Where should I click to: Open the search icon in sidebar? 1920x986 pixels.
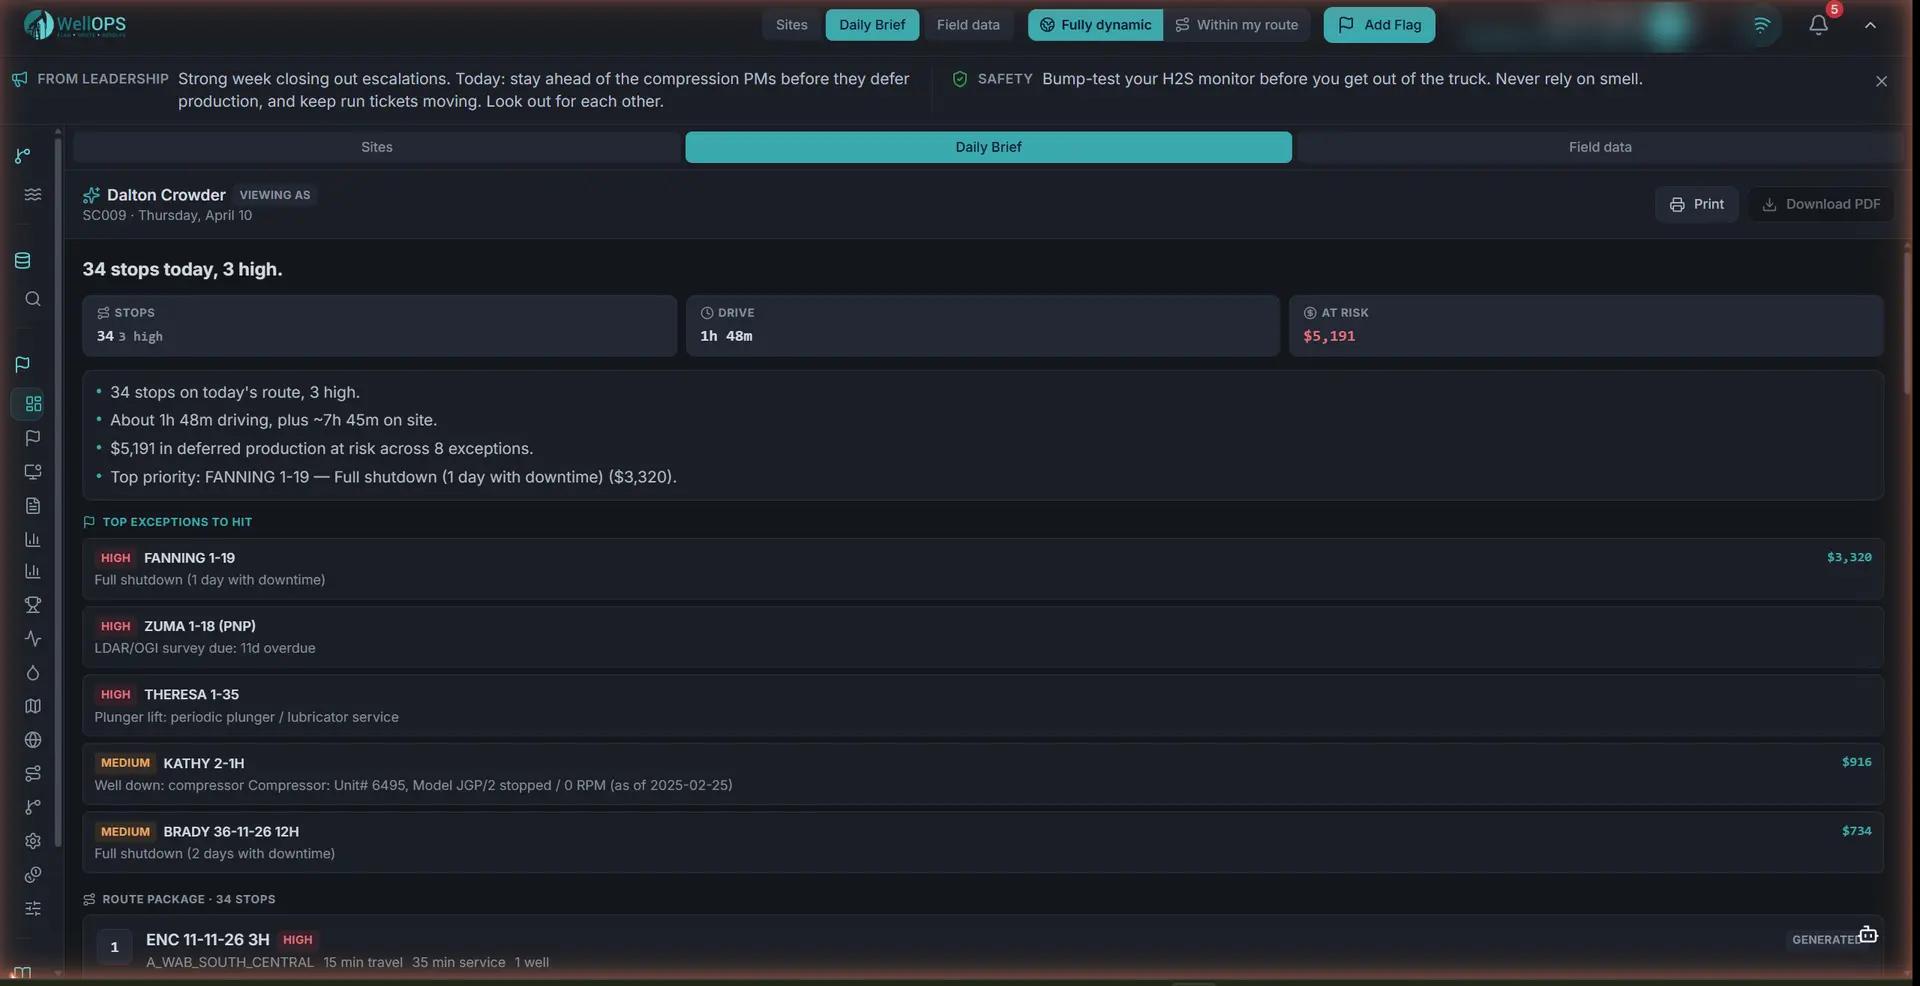point(32,299)
